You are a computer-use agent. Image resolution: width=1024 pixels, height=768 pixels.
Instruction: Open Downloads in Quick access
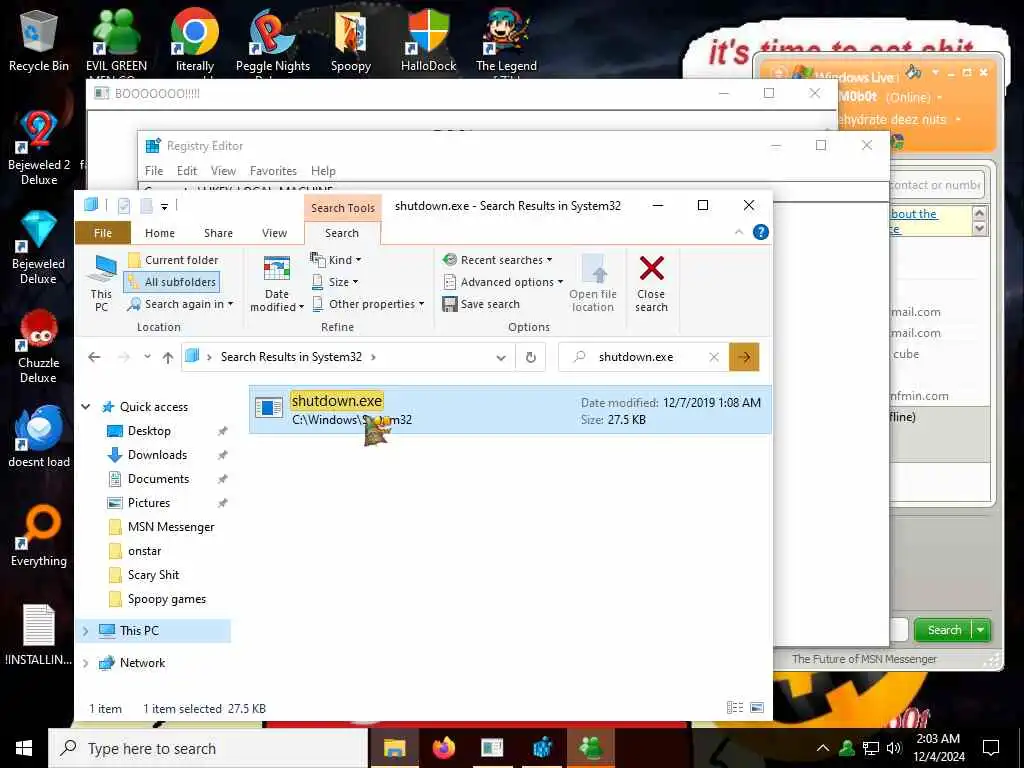pyautogui.click(x=157, y=455)
